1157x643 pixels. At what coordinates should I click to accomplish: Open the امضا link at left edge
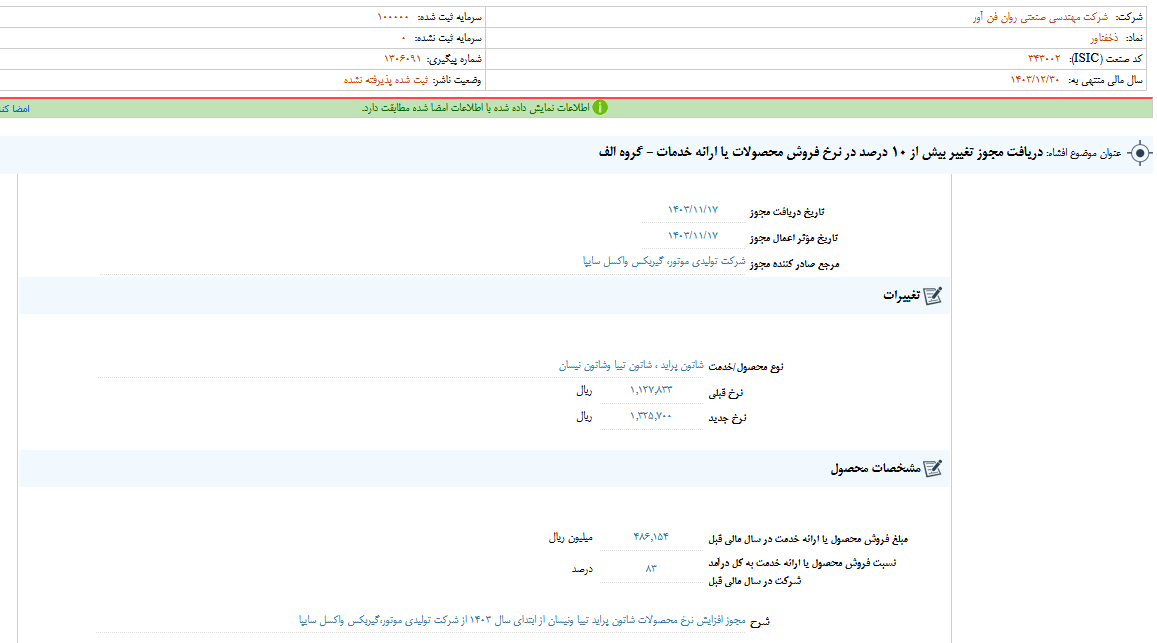[x=14, y=108]
